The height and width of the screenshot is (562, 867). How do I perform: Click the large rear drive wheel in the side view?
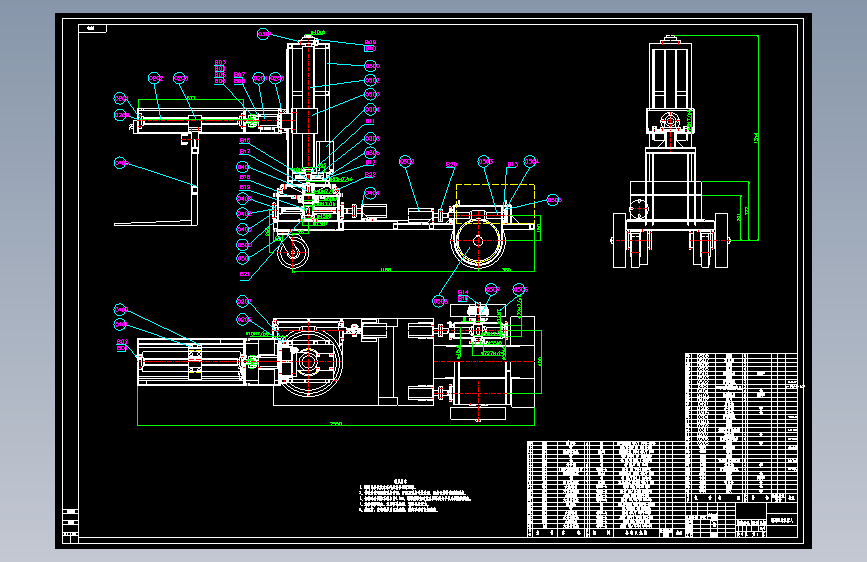pos(478,241)
